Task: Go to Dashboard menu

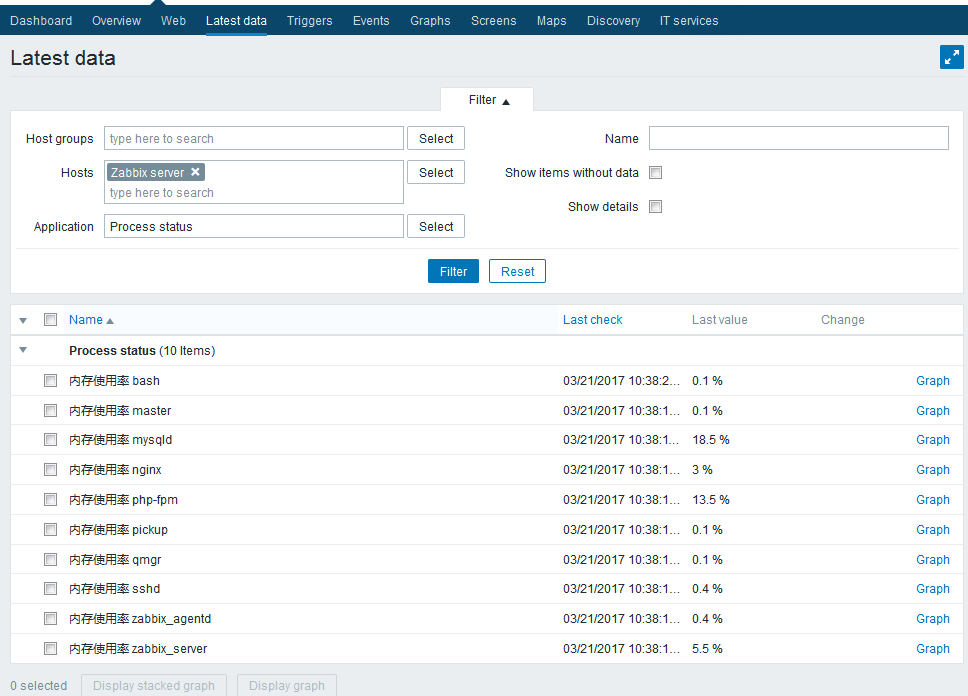Action: [x=41, y=20]
